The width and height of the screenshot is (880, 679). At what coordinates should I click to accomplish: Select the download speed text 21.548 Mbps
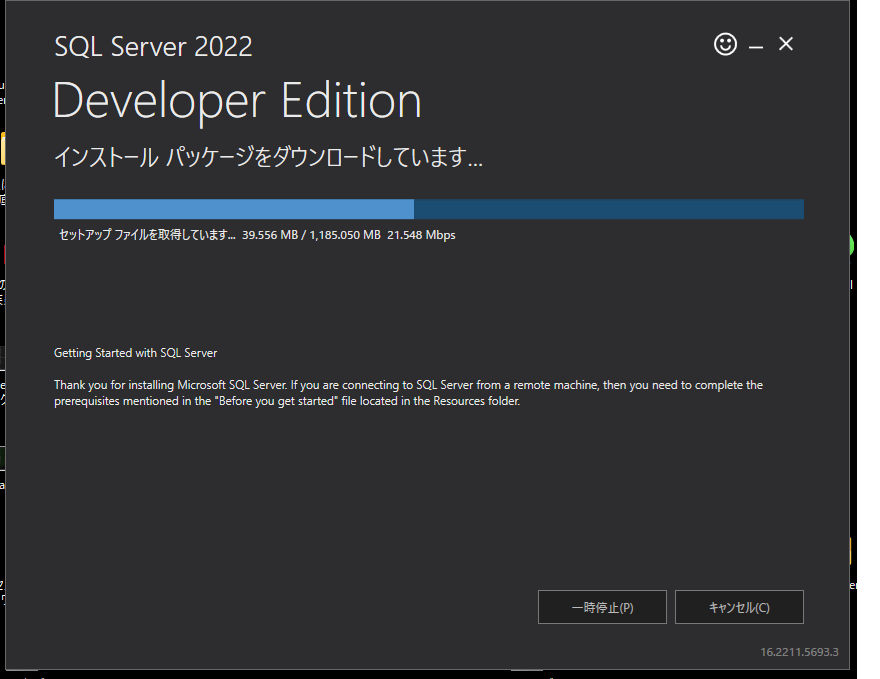coord(423,235)
